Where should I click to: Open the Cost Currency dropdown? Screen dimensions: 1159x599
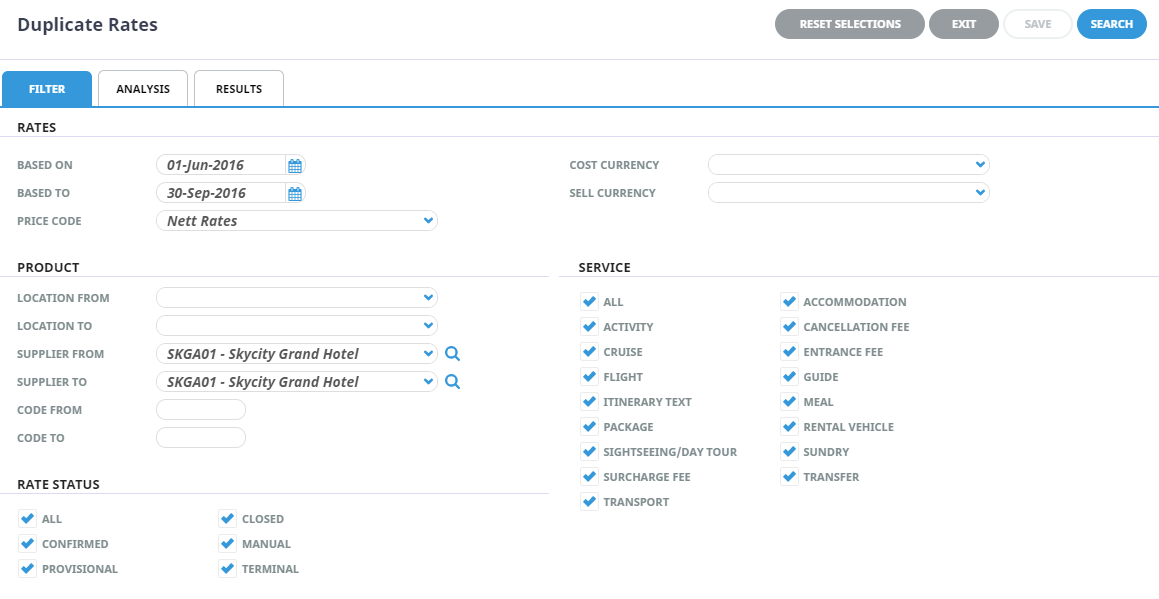(849, 165)
